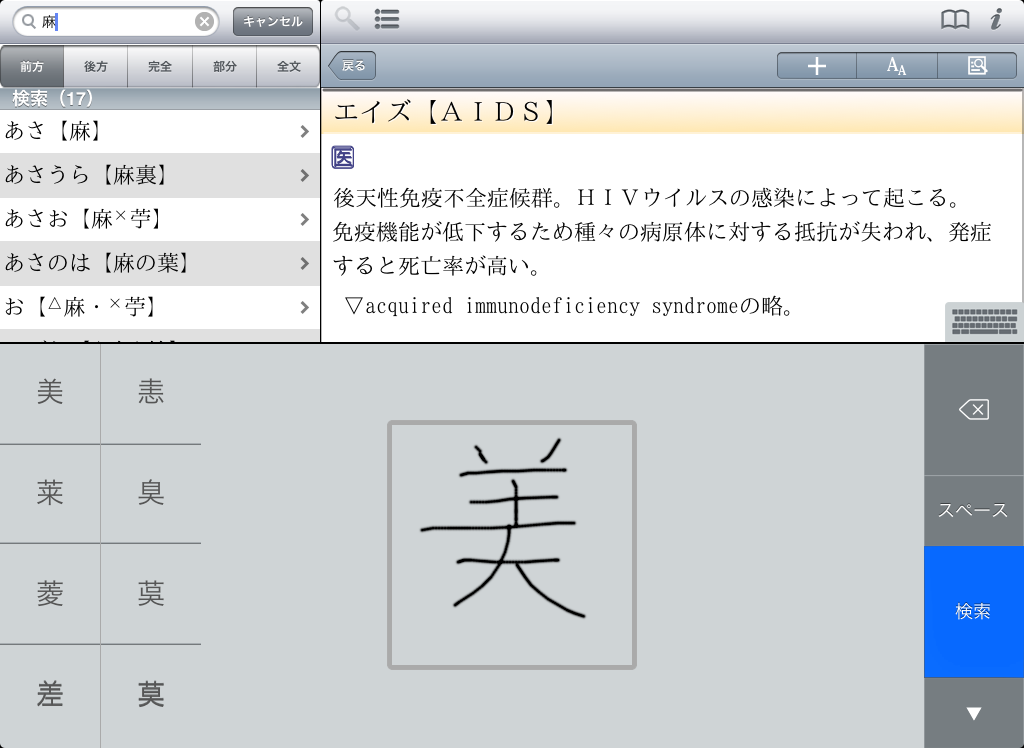The width and height of the screenshot is (1024, 748).
Task: Switch search mode to 後方
Action: point(96,67)
